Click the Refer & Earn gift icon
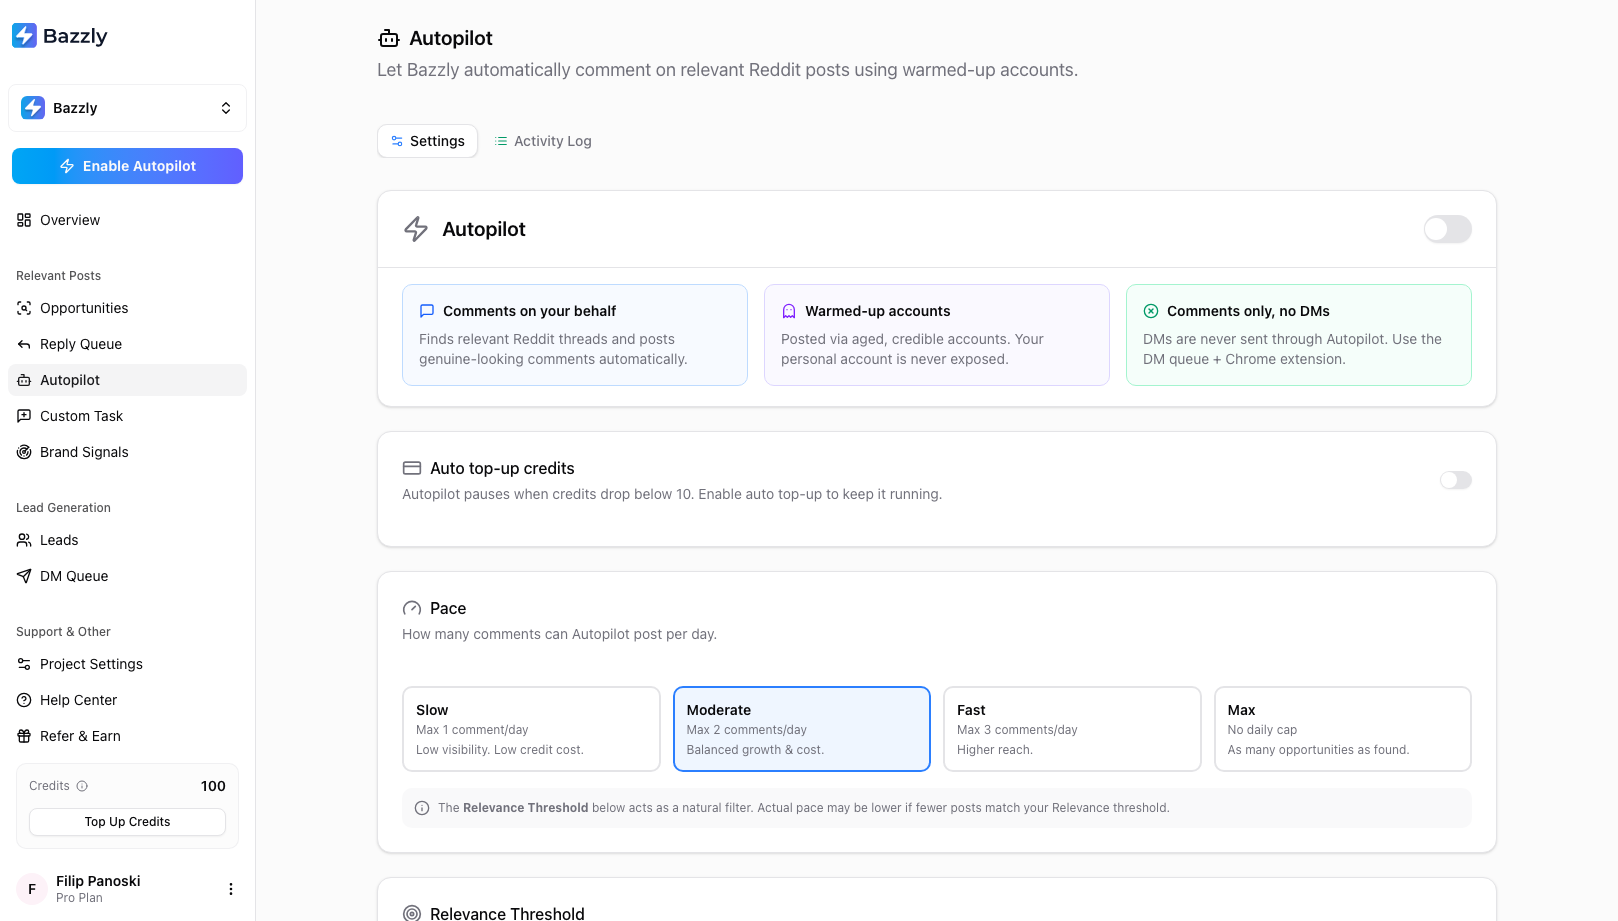The image size is (1618, 921). (x=24, y=736)
